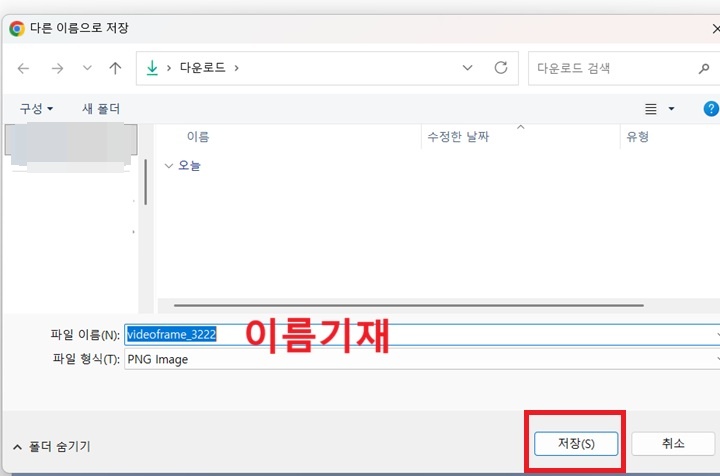This screenshot has width=720, height=476.
Task: Click the file list horizontal scrollbar
Action: (409, 305)
